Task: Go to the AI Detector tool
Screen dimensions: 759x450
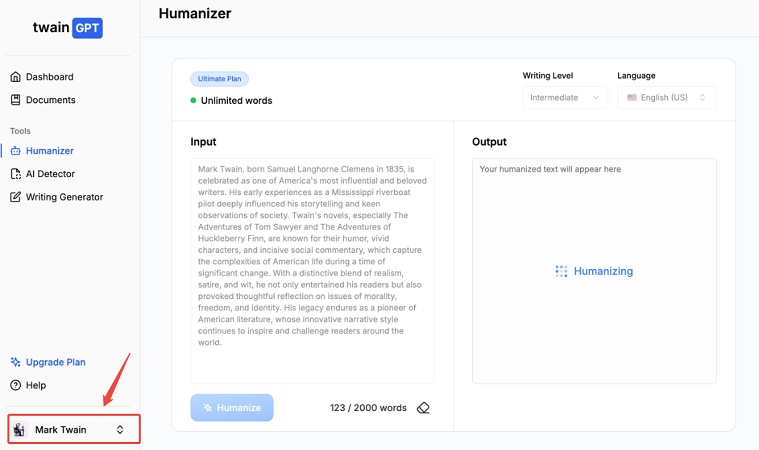Action: pos(50,174)
